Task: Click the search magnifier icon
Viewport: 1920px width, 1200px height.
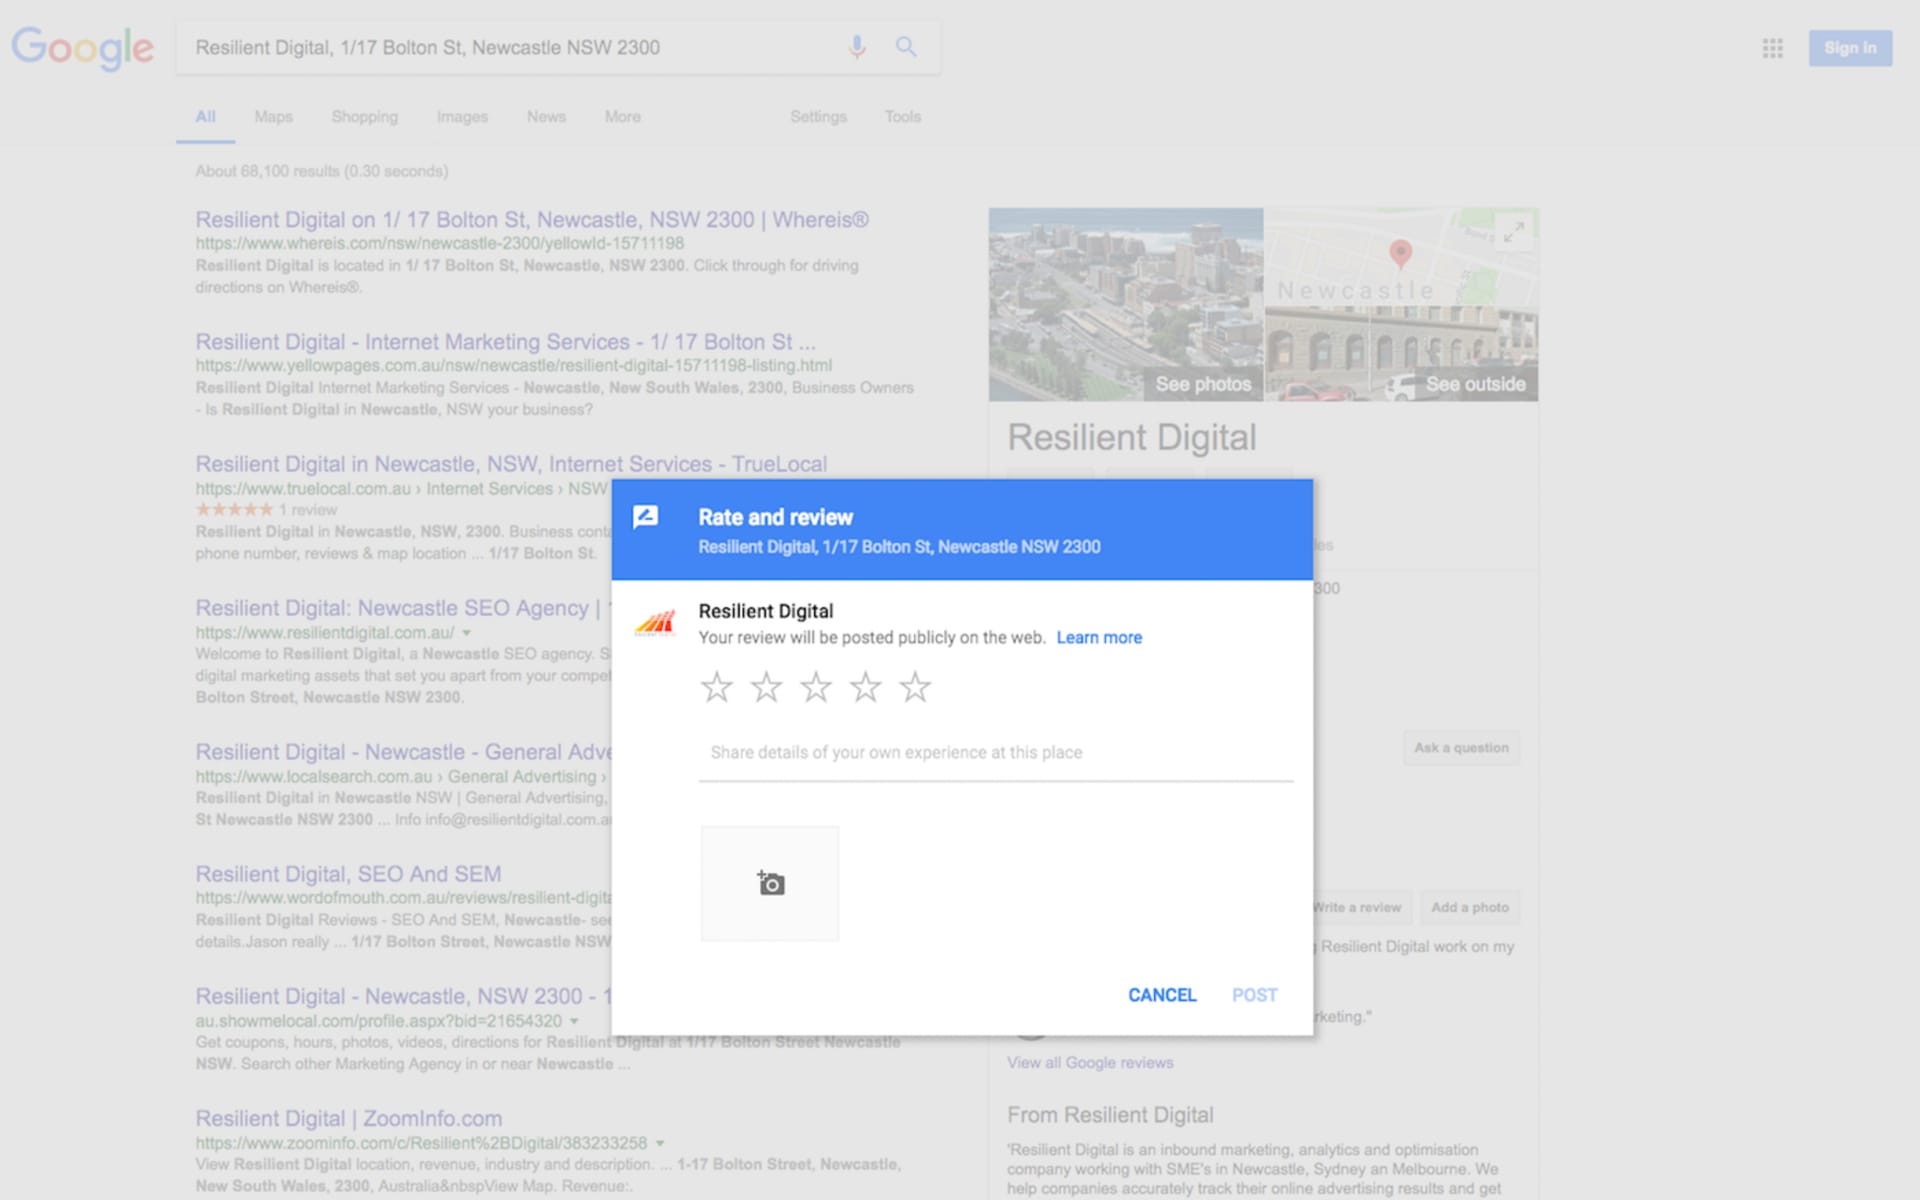Action: coord(906,47)
